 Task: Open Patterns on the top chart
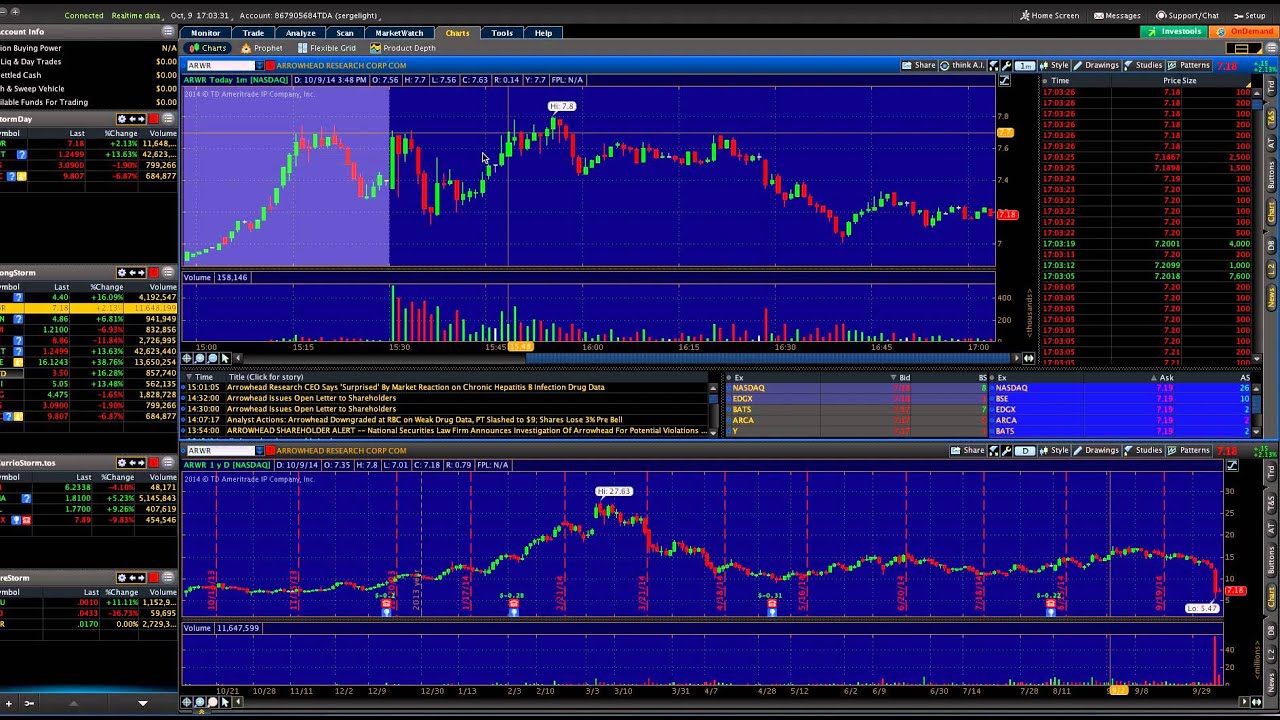(x=1188, y=65)
